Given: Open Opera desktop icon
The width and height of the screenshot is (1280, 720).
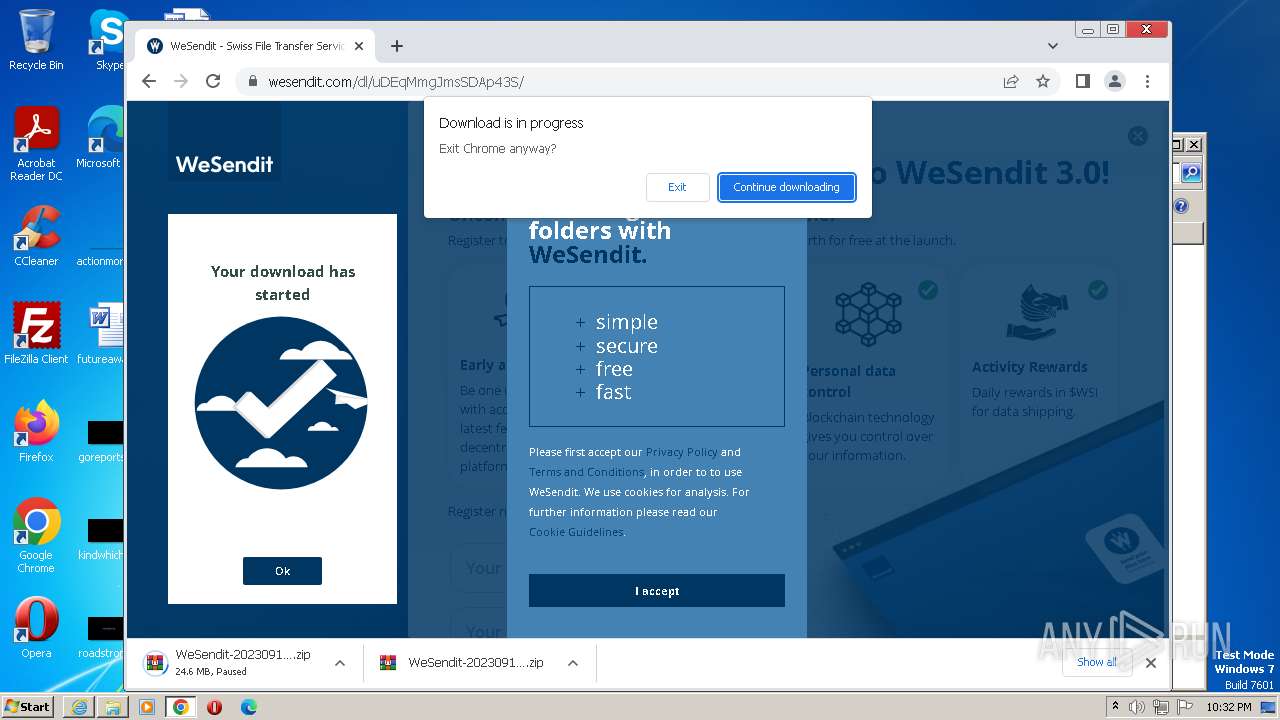Looking at the screenshot, I should tap(36, 628).
